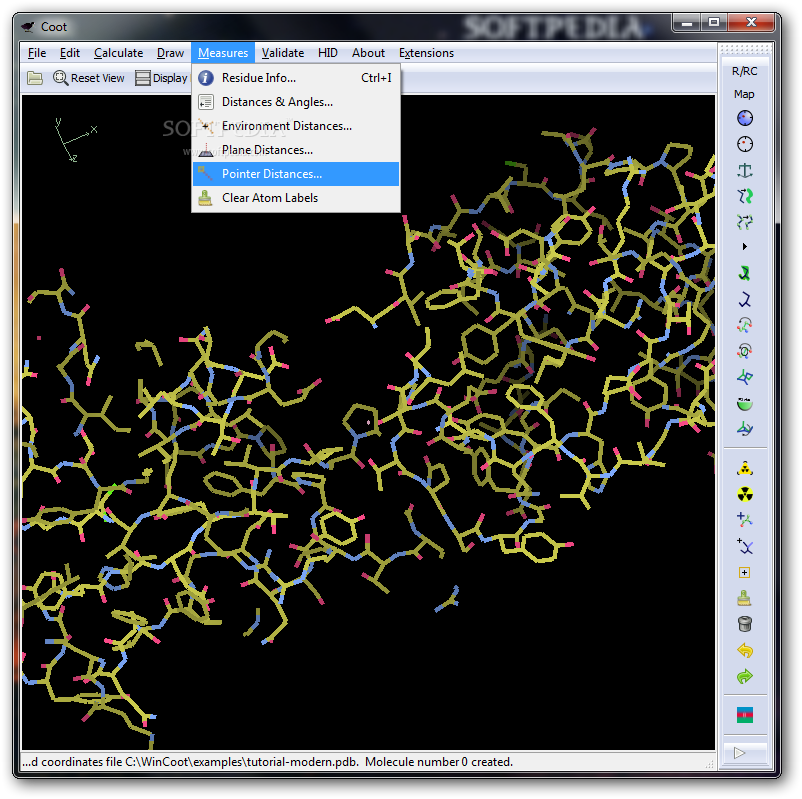Minimize the Coot window
The height and width of the screenshot is (799, 802).
[687, 23]
